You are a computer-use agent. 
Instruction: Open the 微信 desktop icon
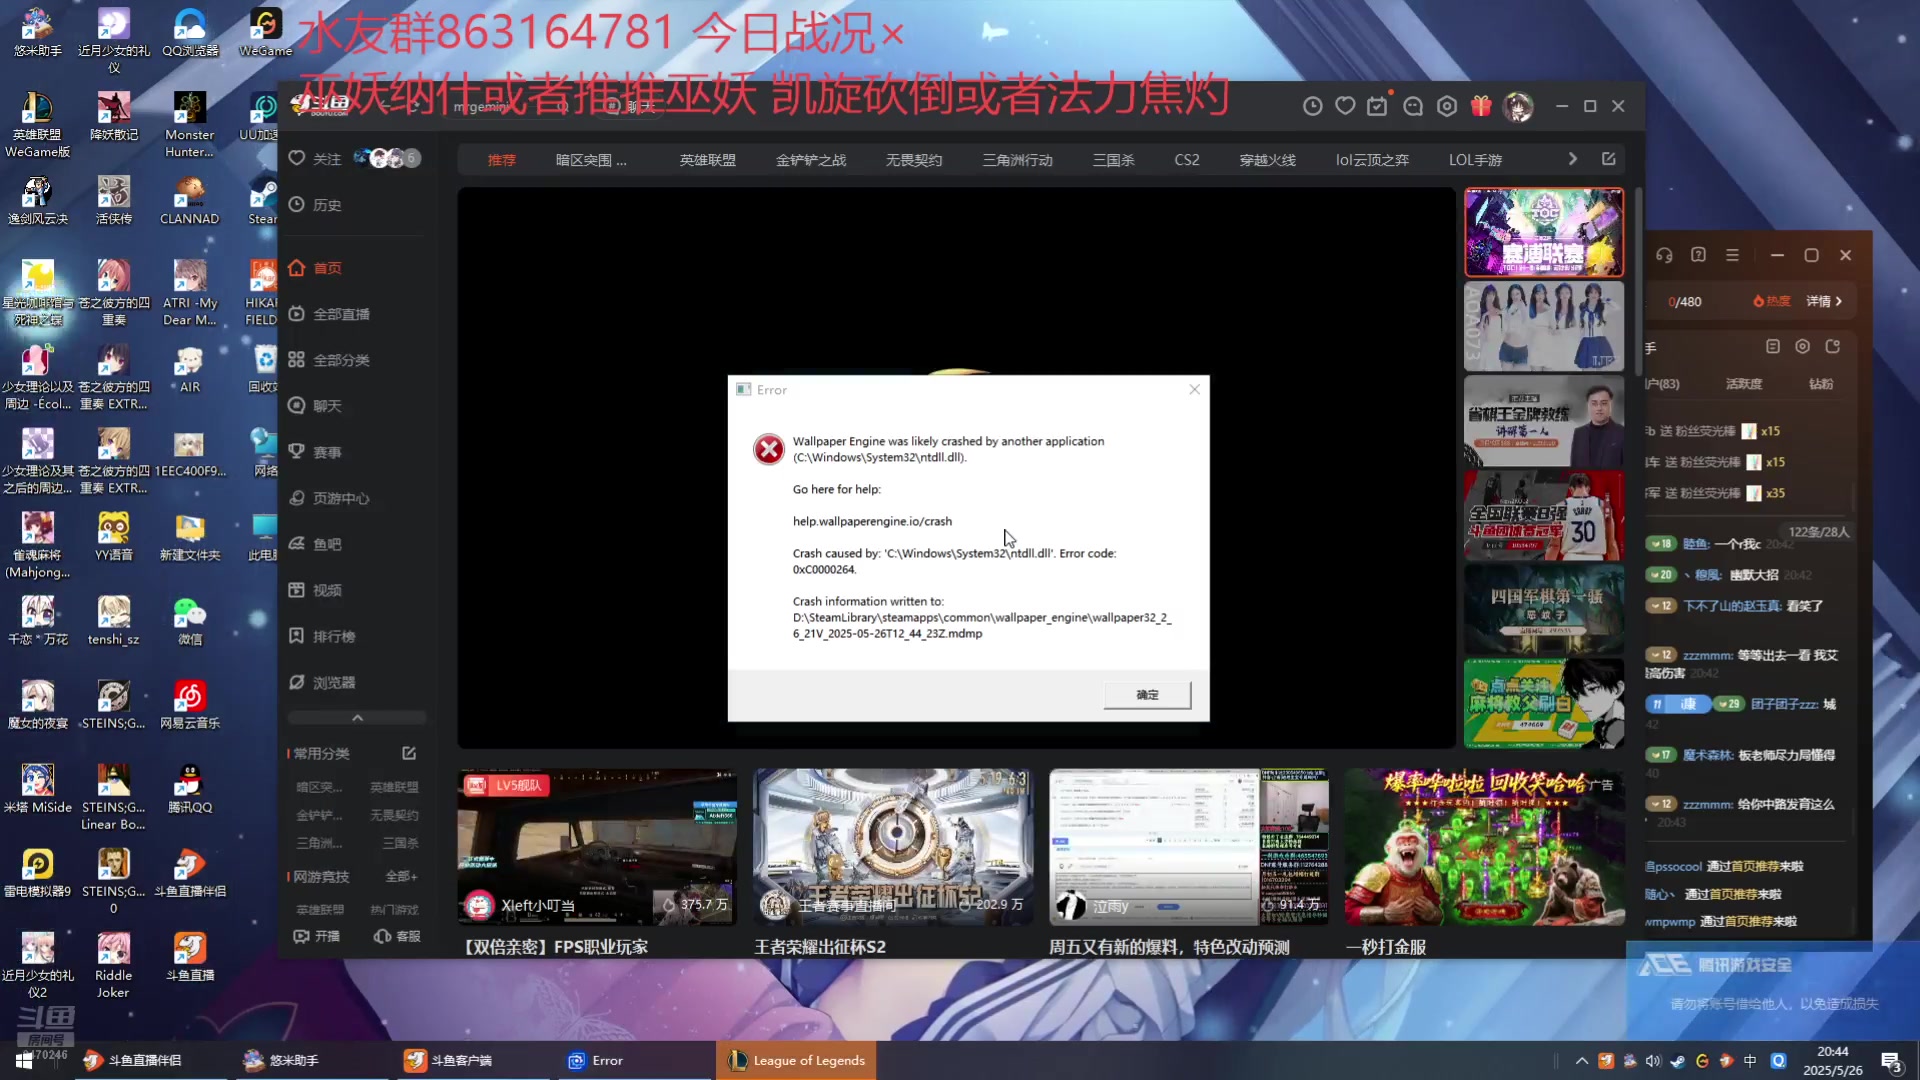tap(190, 621)
